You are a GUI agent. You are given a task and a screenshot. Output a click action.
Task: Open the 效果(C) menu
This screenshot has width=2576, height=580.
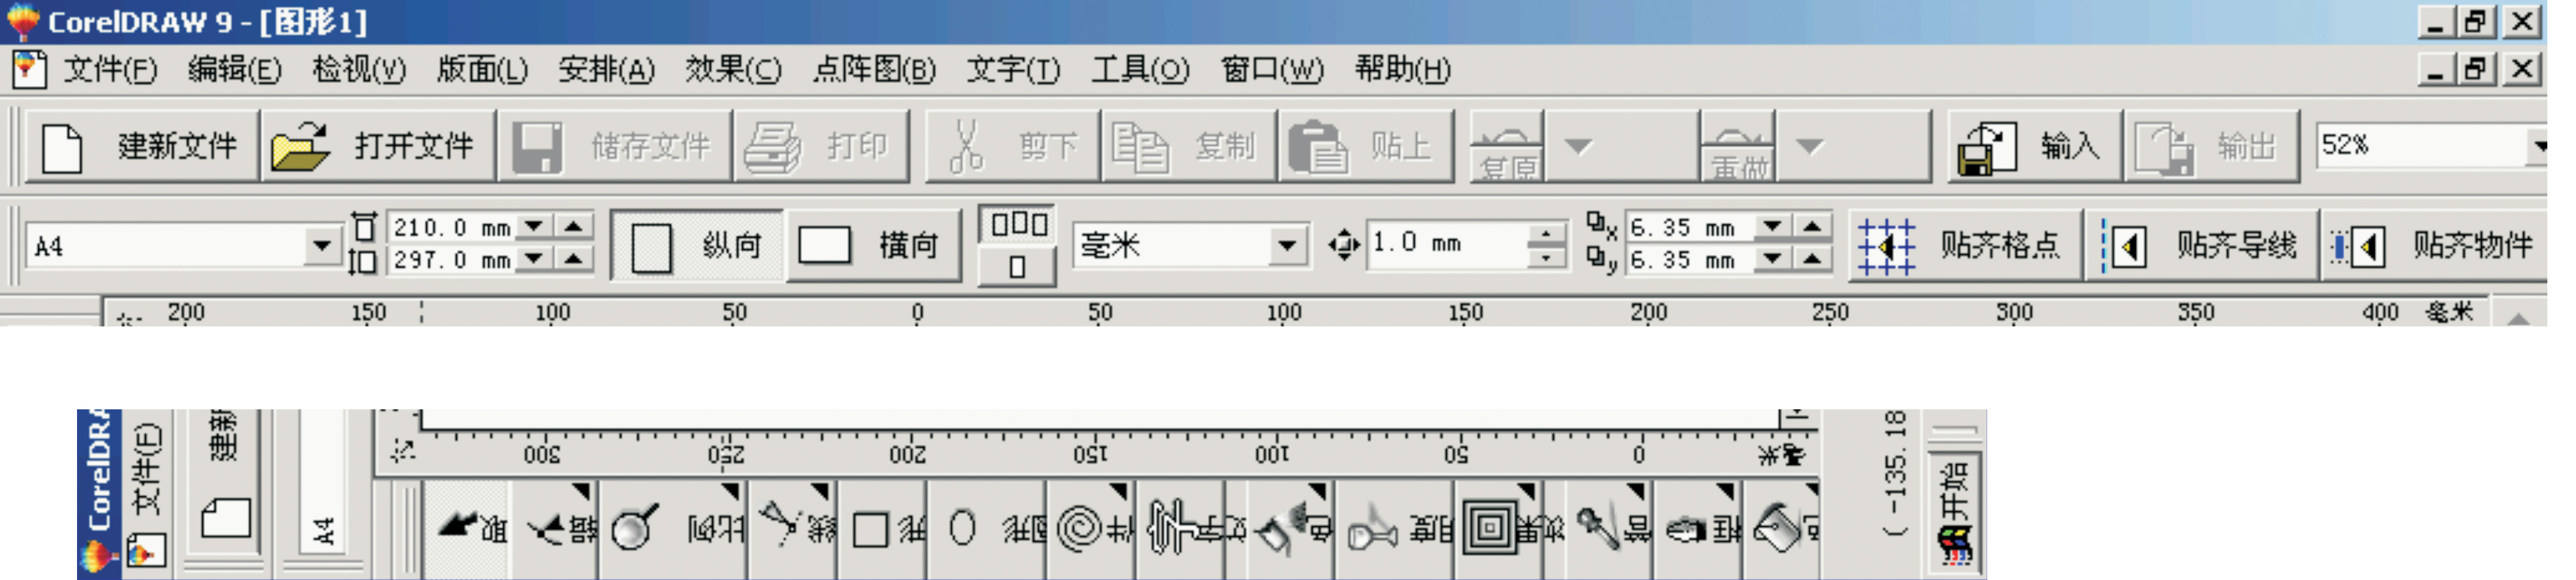coord(733,70)
